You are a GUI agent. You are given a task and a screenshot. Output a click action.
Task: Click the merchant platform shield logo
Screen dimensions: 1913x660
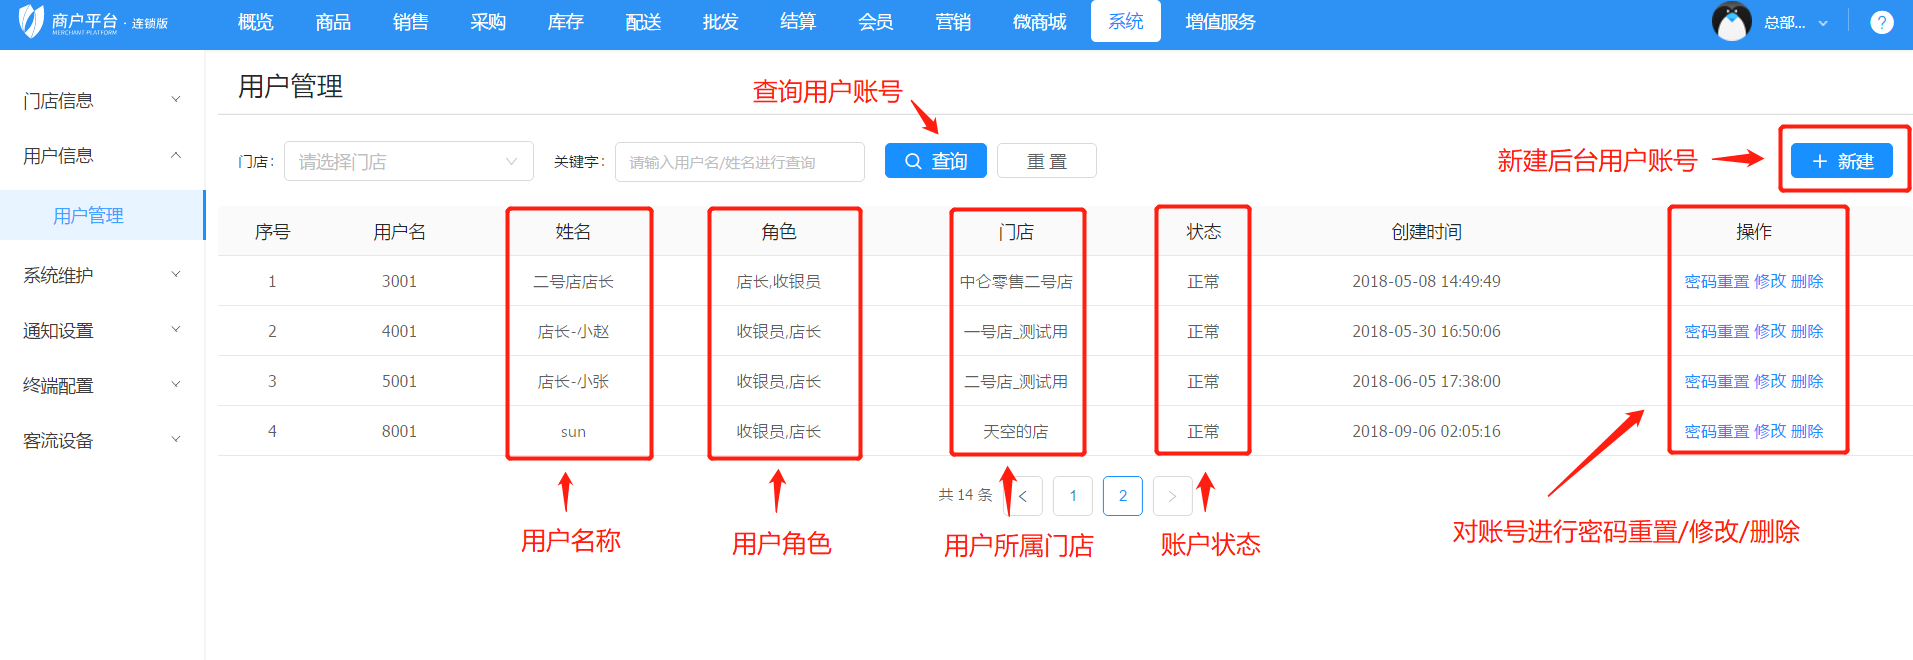[32, 21]
